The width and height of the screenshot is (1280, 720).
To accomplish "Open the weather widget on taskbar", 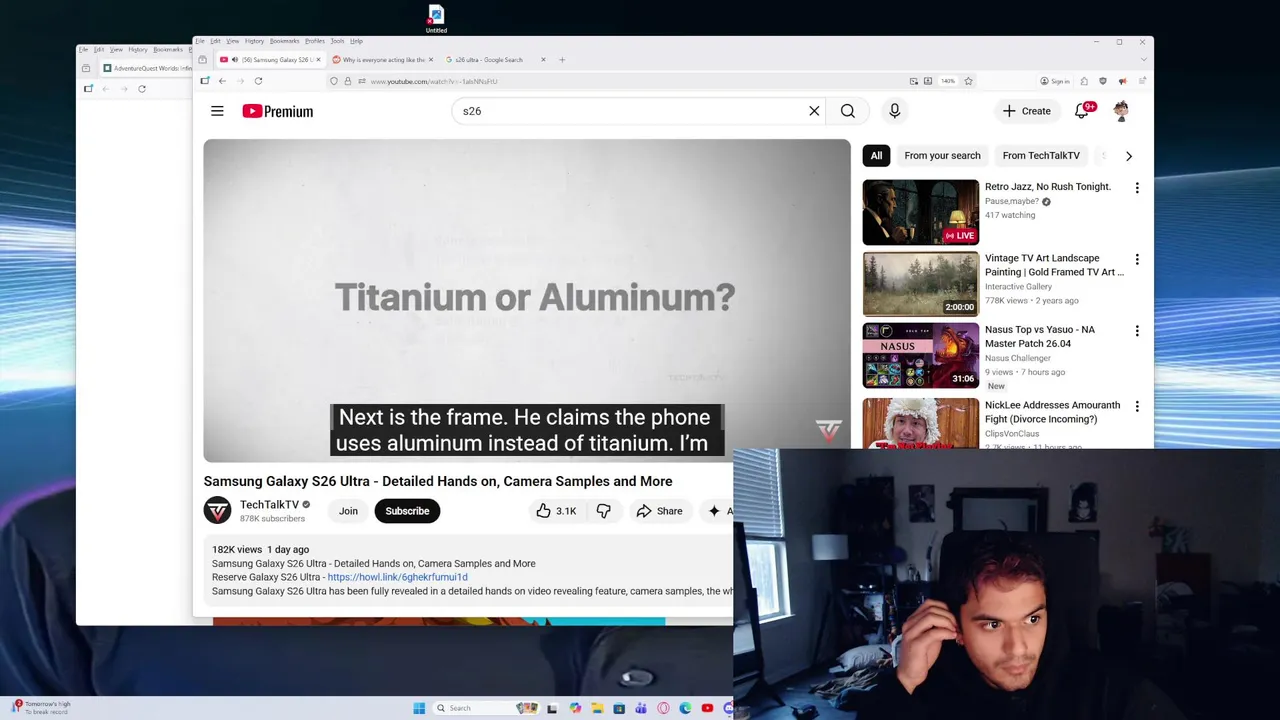I will [40, 707].
